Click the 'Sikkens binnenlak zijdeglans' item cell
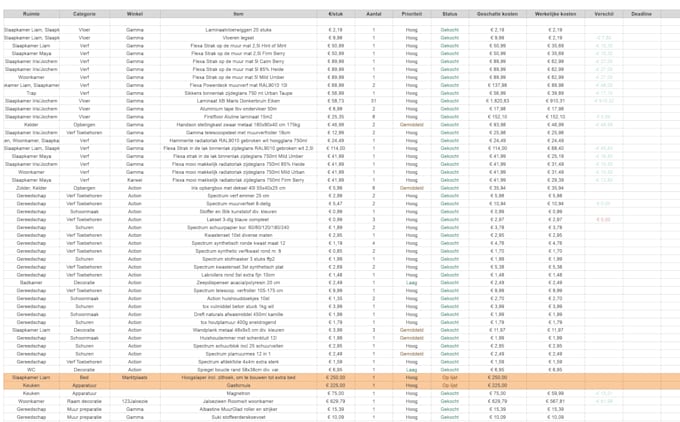This screenshot has height=422, width=680. [238, 93]
